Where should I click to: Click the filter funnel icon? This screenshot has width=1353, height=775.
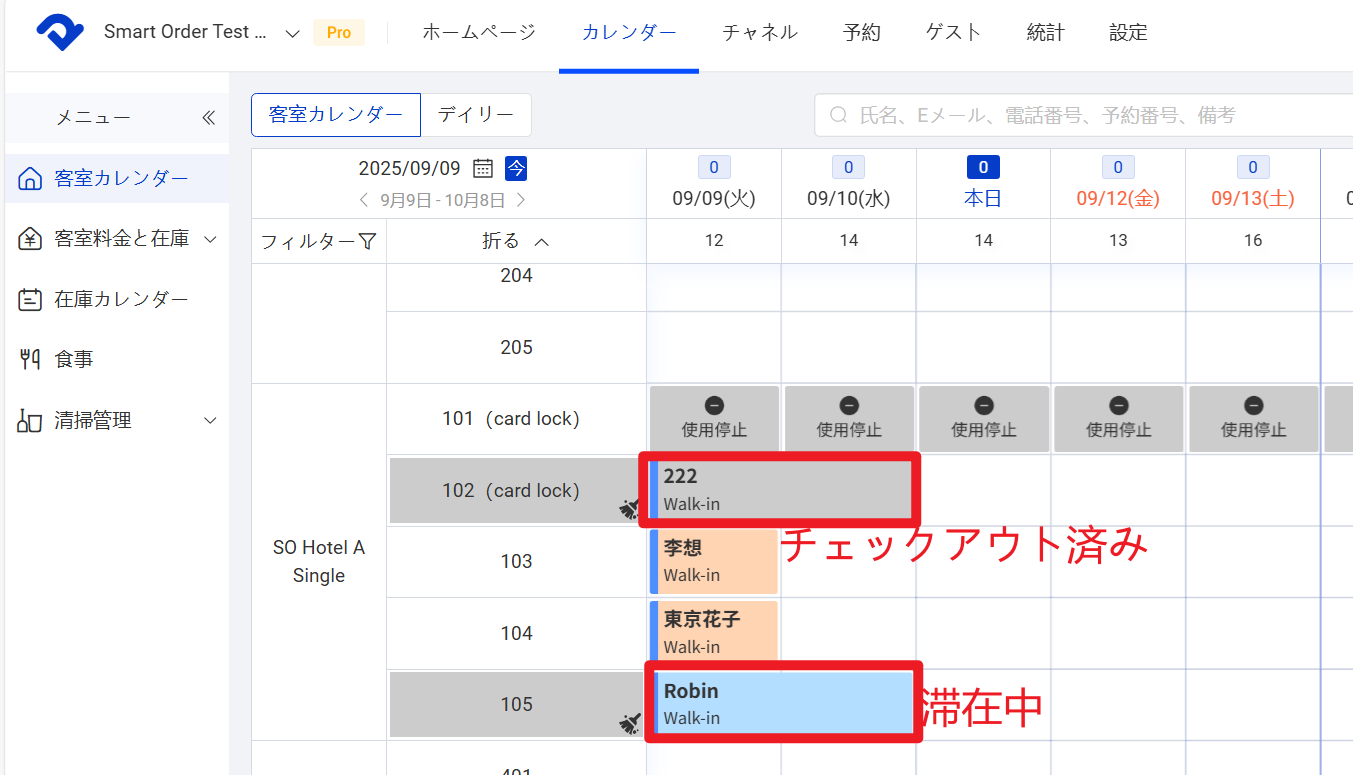pyautogui.click(x=367, y=241)
